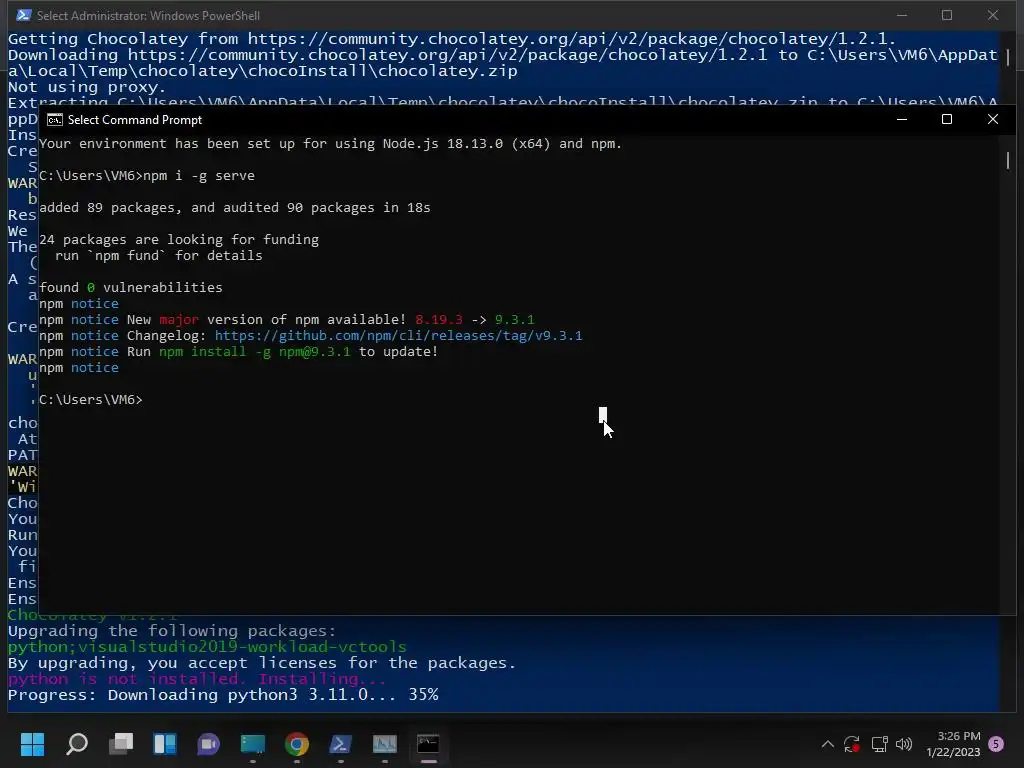Switch to PowerShell via taskbar icon
The height and width of the screenshot is (768, 1024).
[x=340, y=744]
